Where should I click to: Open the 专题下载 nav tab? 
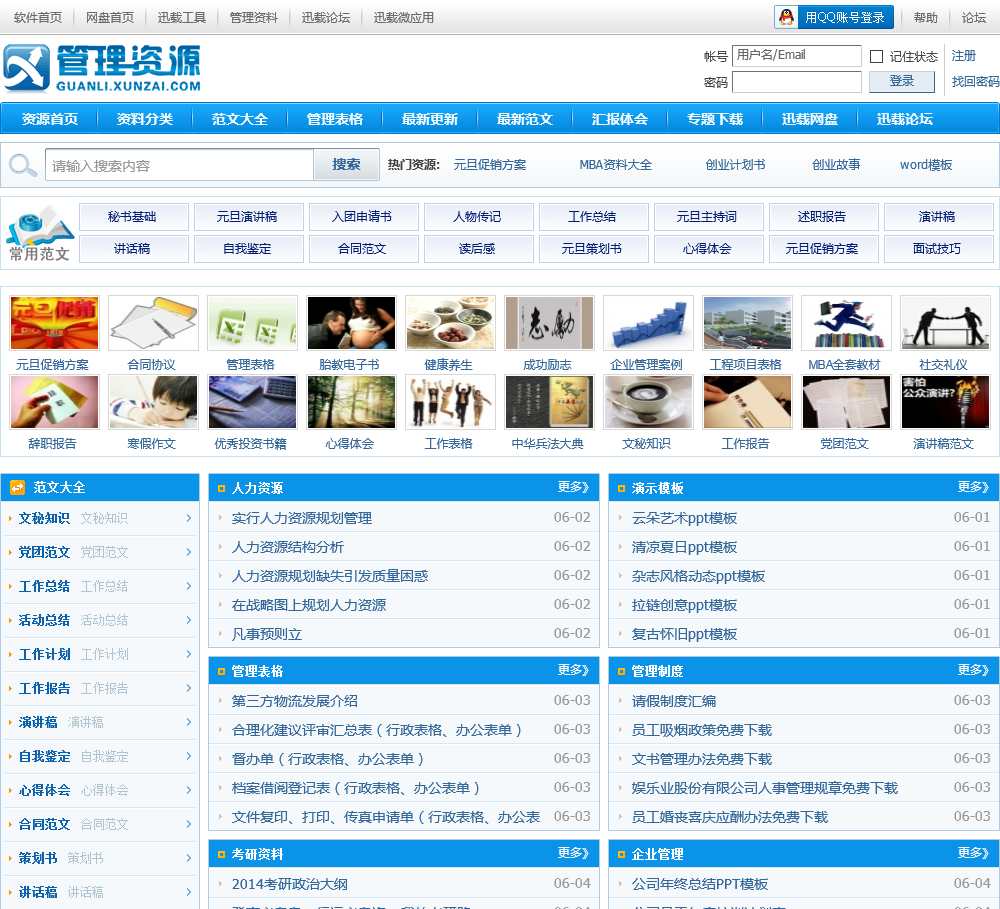[715, 119]
